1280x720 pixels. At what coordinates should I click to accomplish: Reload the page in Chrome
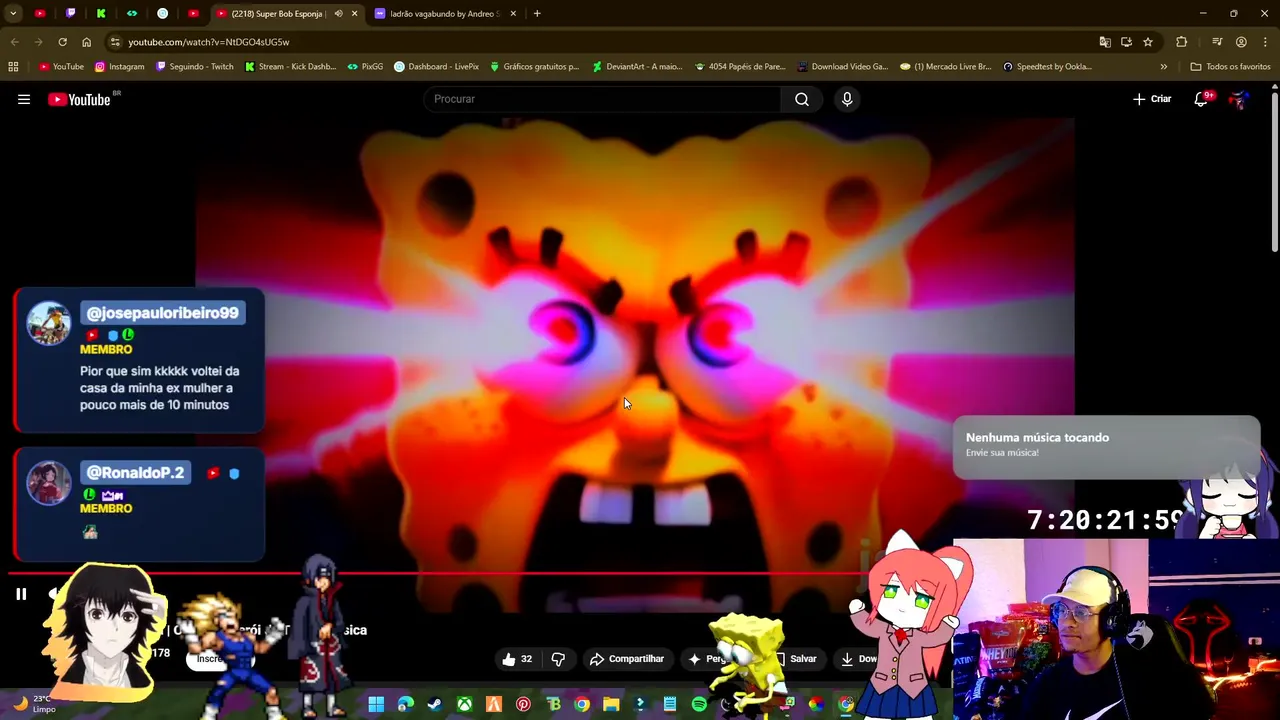point(62,42)
